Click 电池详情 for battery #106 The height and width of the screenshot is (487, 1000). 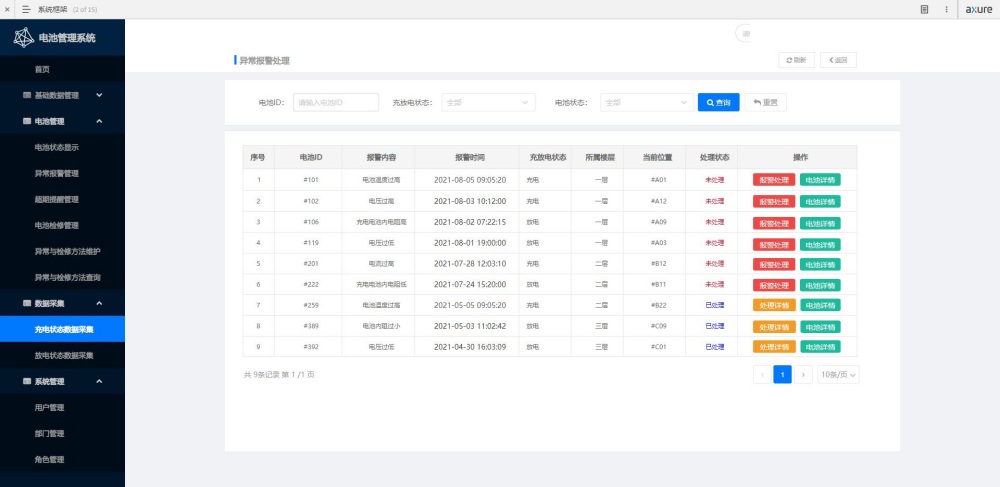click(x=820, y=222)
